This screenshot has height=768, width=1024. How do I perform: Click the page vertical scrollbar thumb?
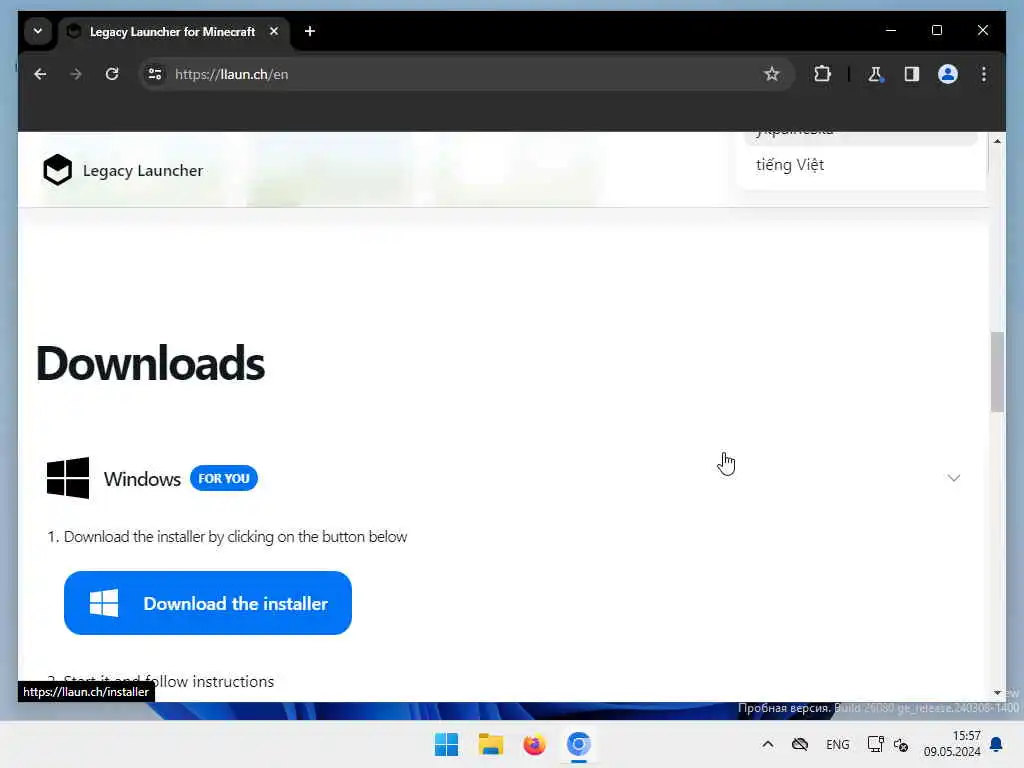pyautogui.click(x=997, y=372)
